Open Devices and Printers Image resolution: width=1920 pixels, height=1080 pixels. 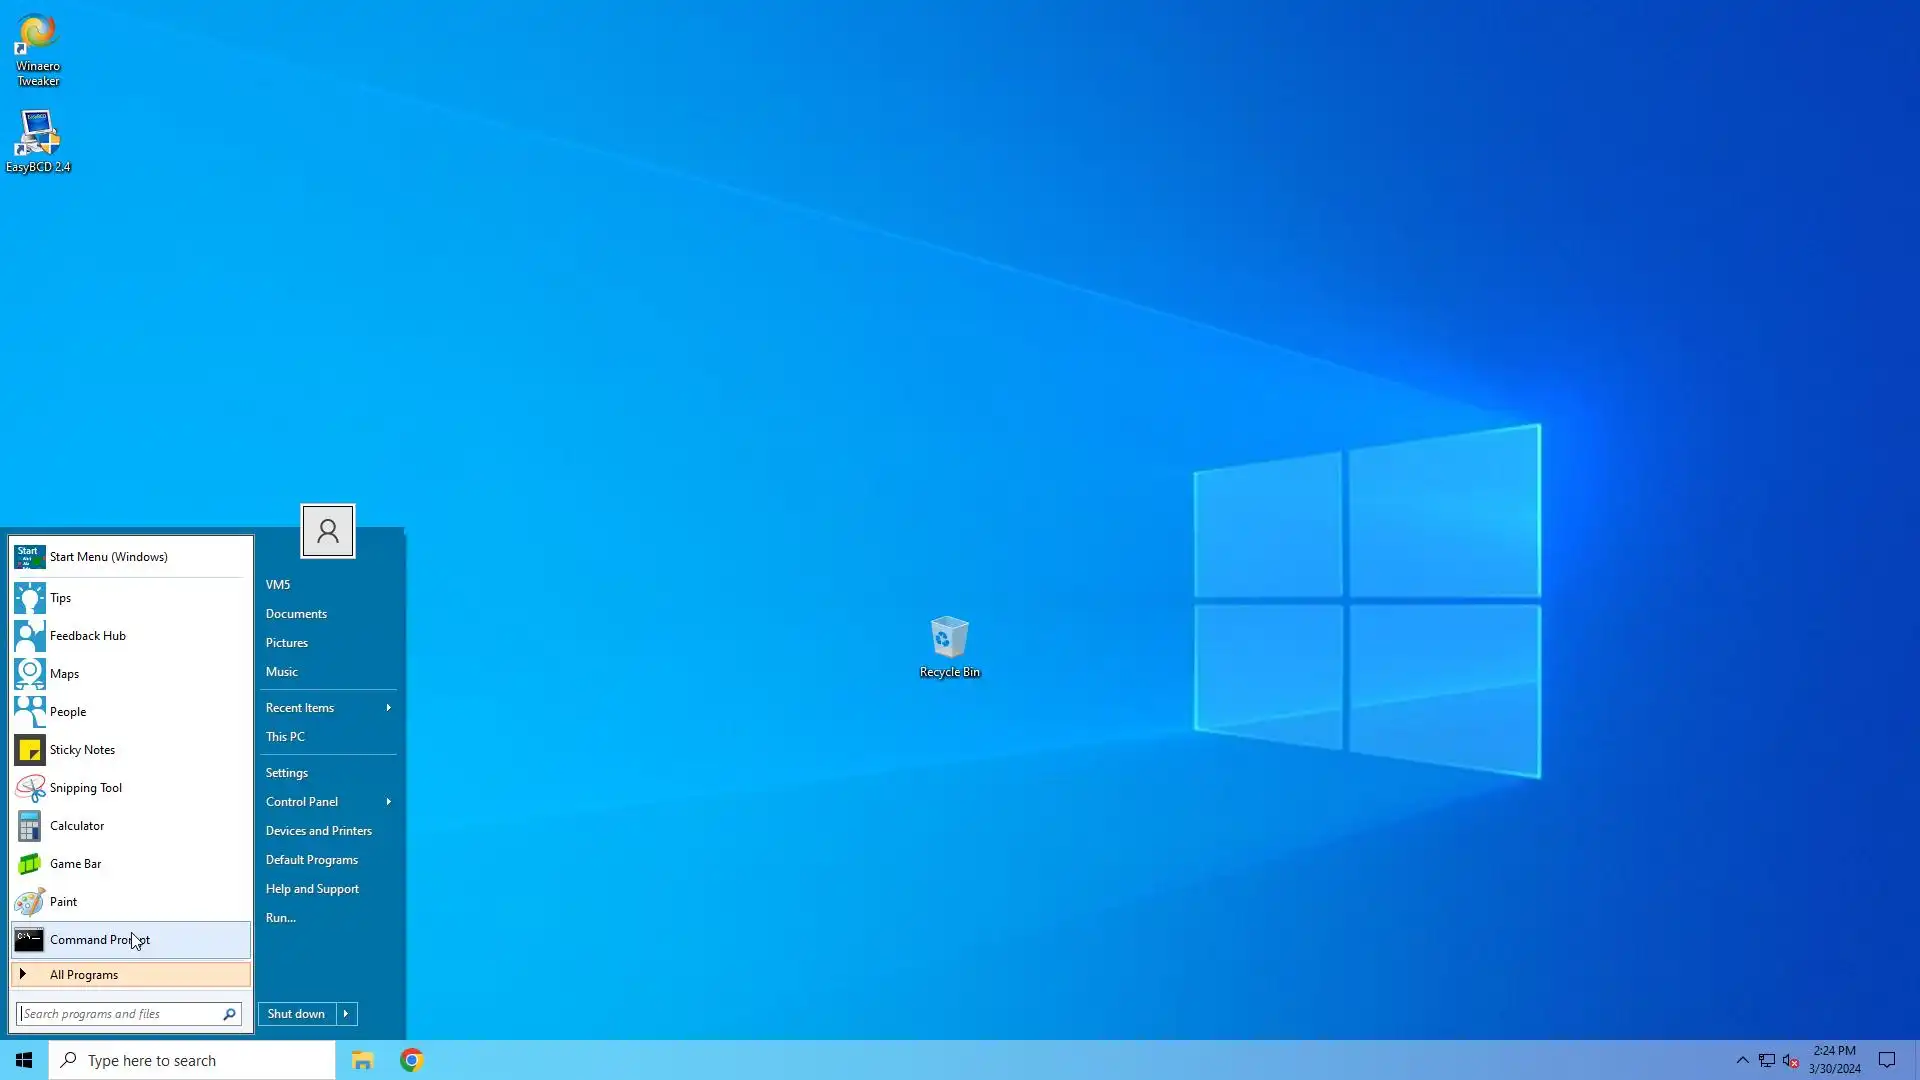(x=318, y=831)
